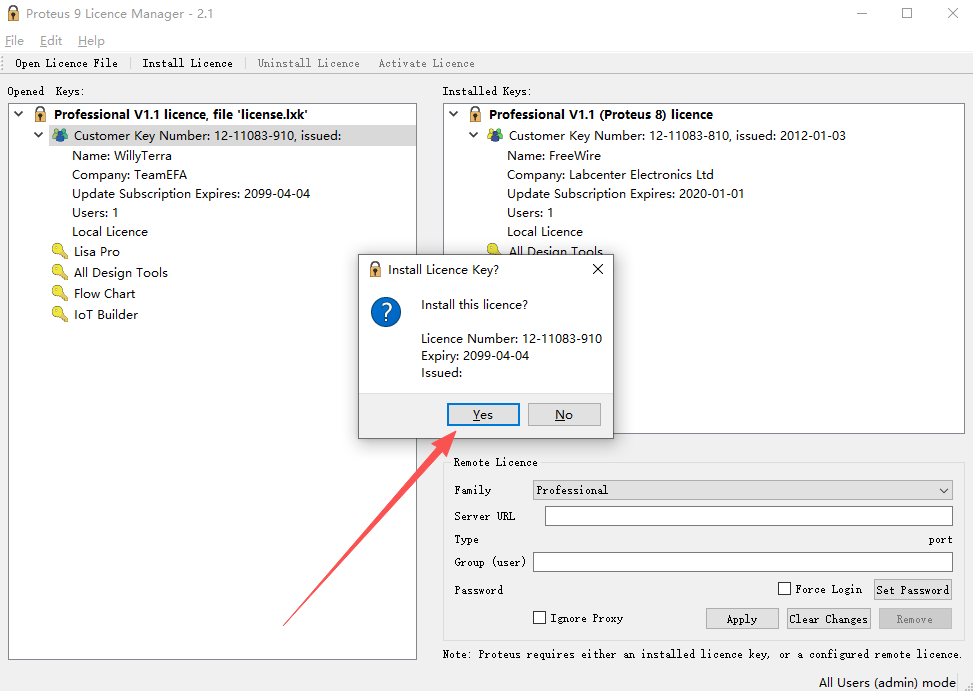The height and width of the screenshot is (691, 973).
Task: Close the Install Licence Key dialog
Action: [598, 269]
